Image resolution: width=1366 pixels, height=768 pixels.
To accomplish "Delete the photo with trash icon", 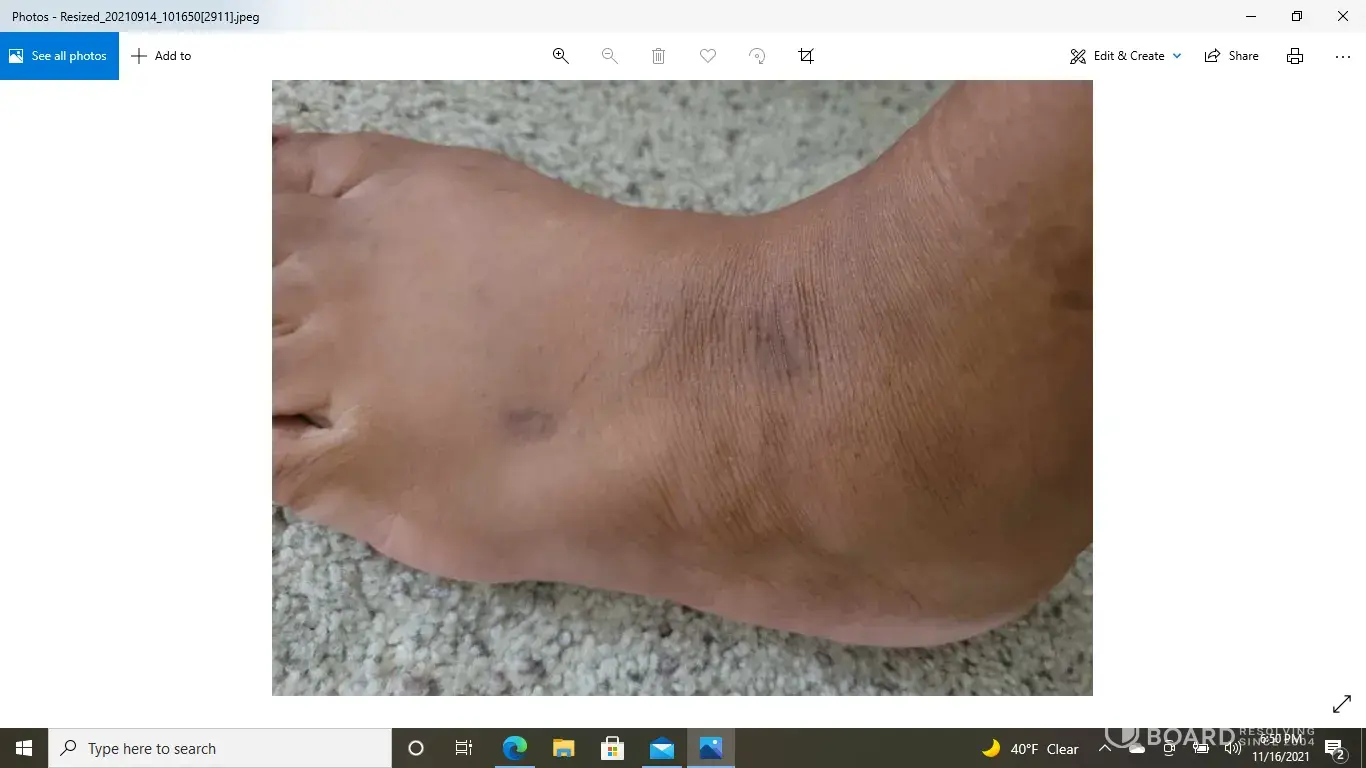I will click(x=658, y=56).
